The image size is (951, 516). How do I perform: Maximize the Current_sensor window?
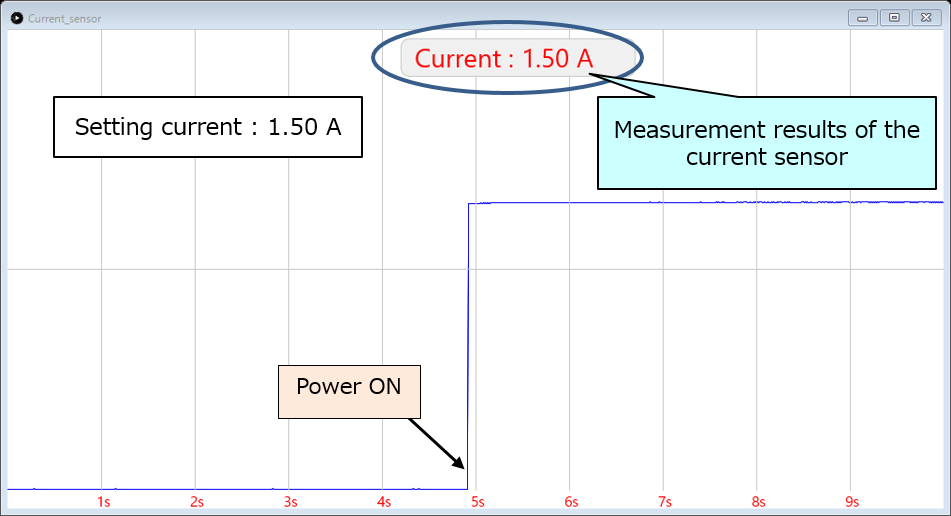click(894, 18)
